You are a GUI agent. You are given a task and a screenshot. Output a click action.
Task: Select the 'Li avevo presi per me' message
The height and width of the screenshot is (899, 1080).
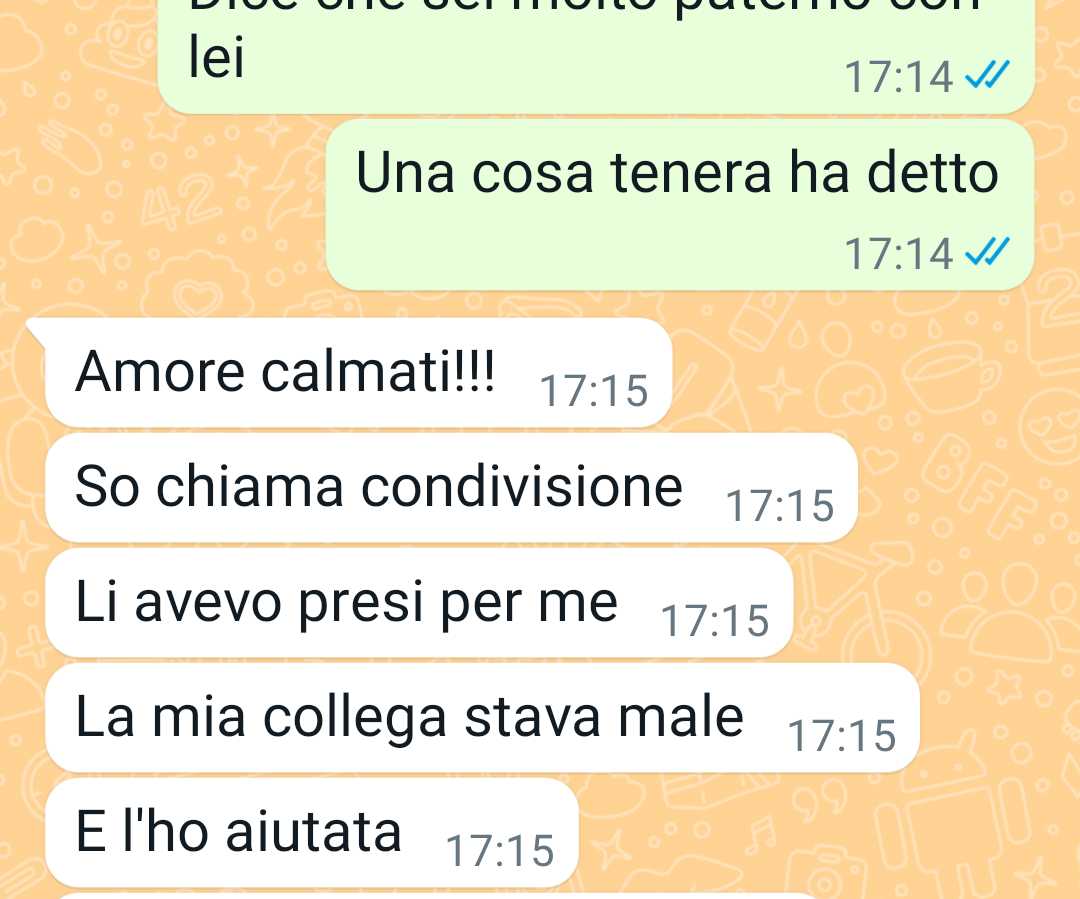tap(419, 603)
